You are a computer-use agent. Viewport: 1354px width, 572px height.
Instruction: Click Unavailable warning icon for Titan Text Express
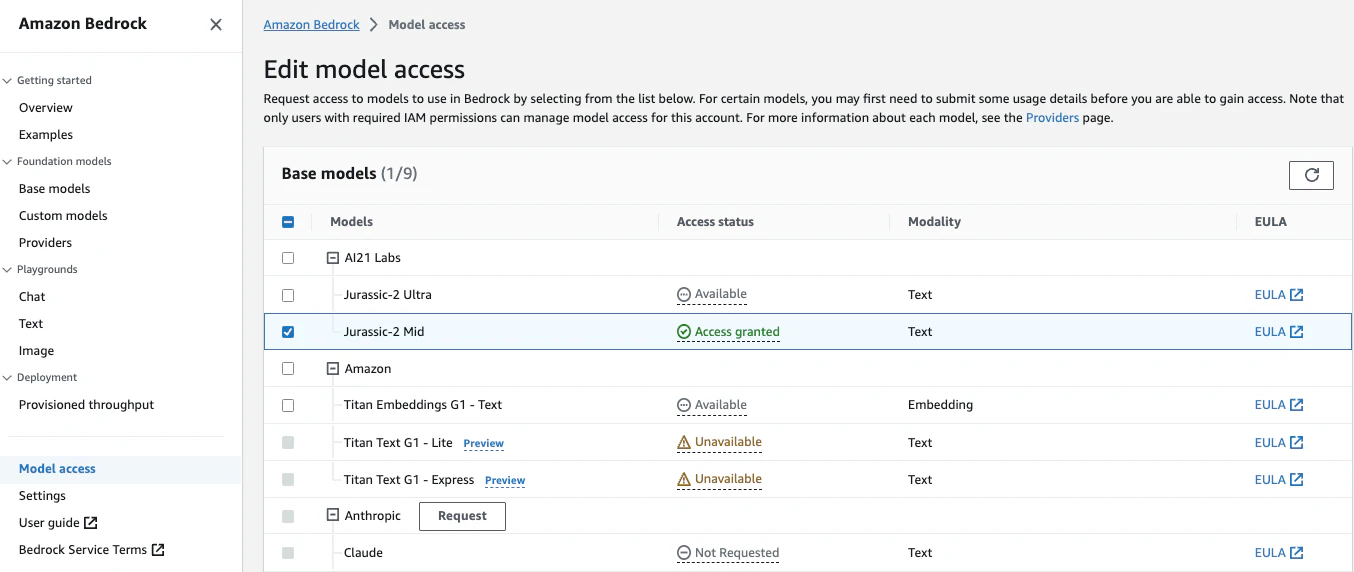[x=684, y=479]
